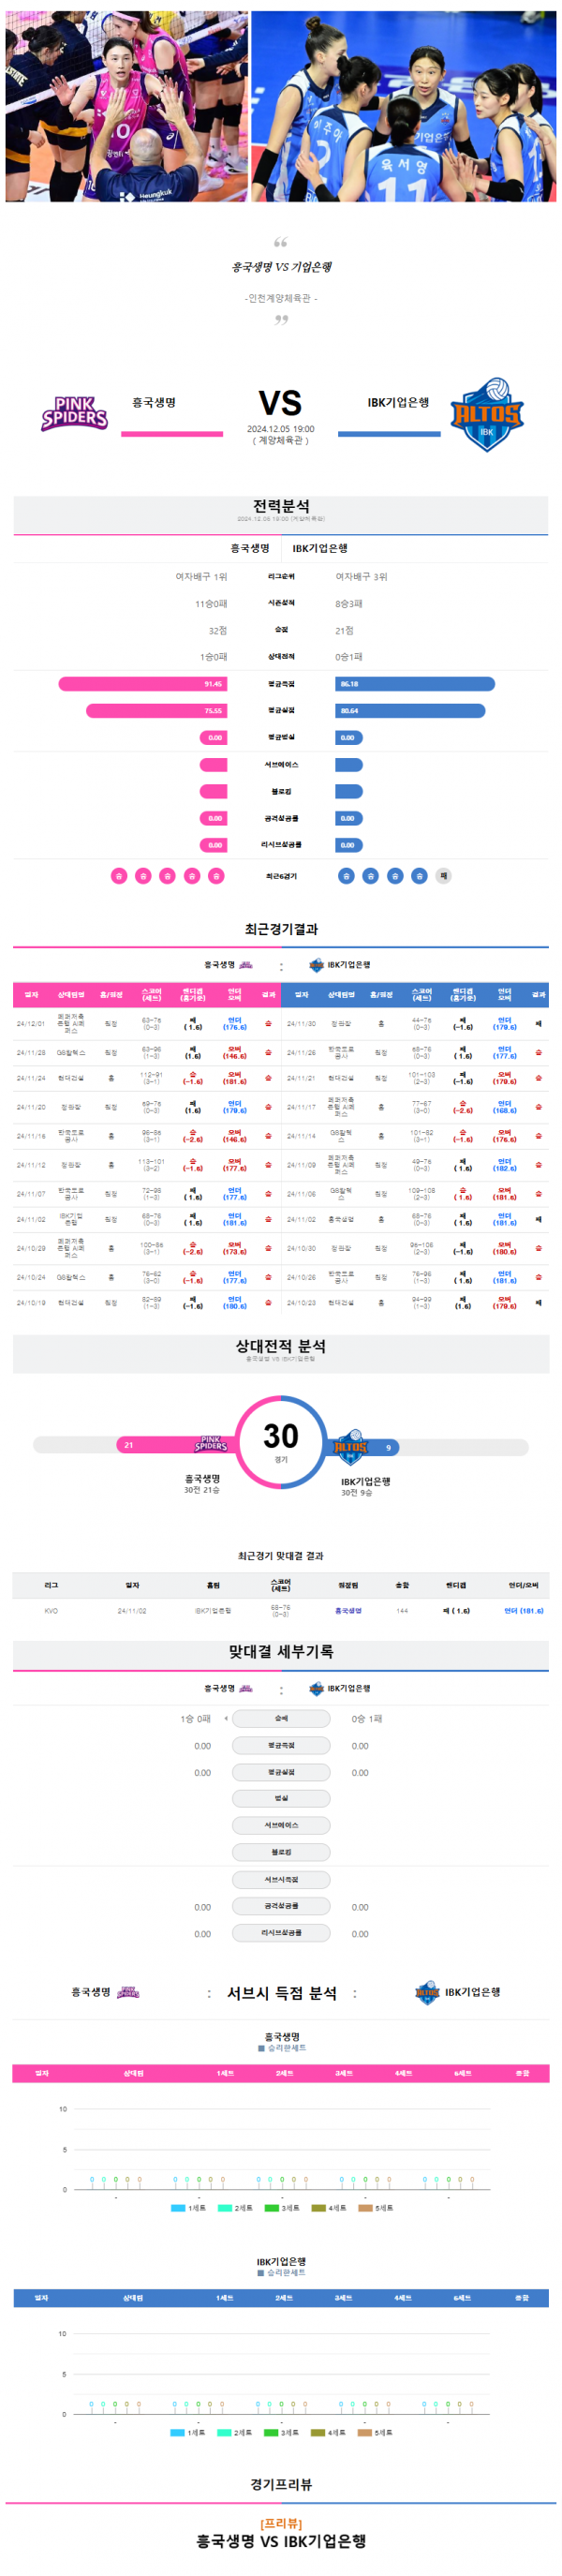Click the small arrow beside the 승패 pill
The width and height of the screenshot is (562, 2576).
226,1718
